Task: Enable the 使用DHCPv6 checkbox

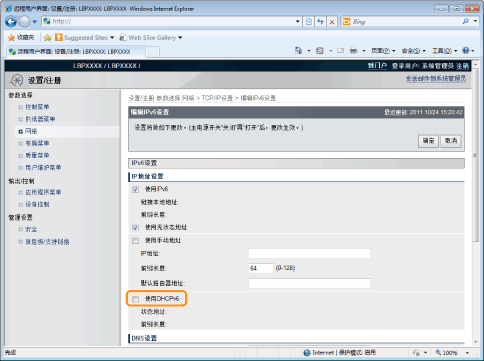Action: click(135, 299)
